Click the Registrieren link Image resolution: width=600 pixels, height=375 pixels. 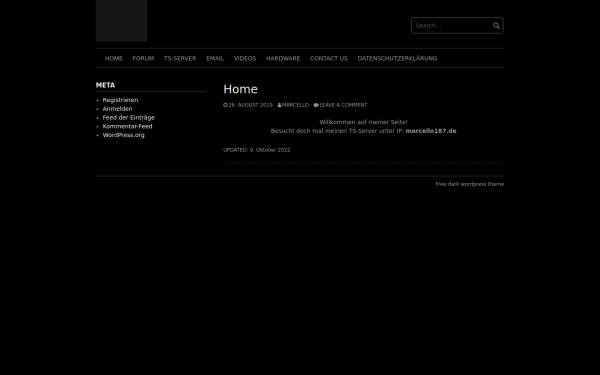click(x=120, y=100)
